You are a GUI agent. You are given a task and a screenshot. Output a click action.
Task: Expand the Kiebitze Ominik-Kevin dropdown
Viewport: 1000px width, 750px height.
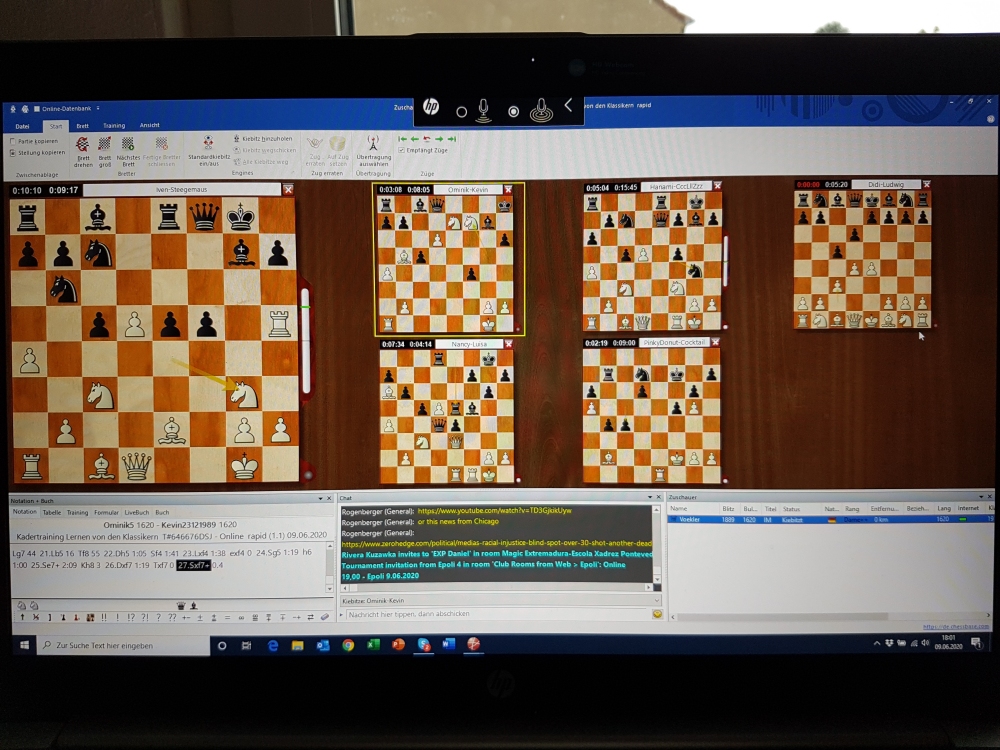(657, 601)
